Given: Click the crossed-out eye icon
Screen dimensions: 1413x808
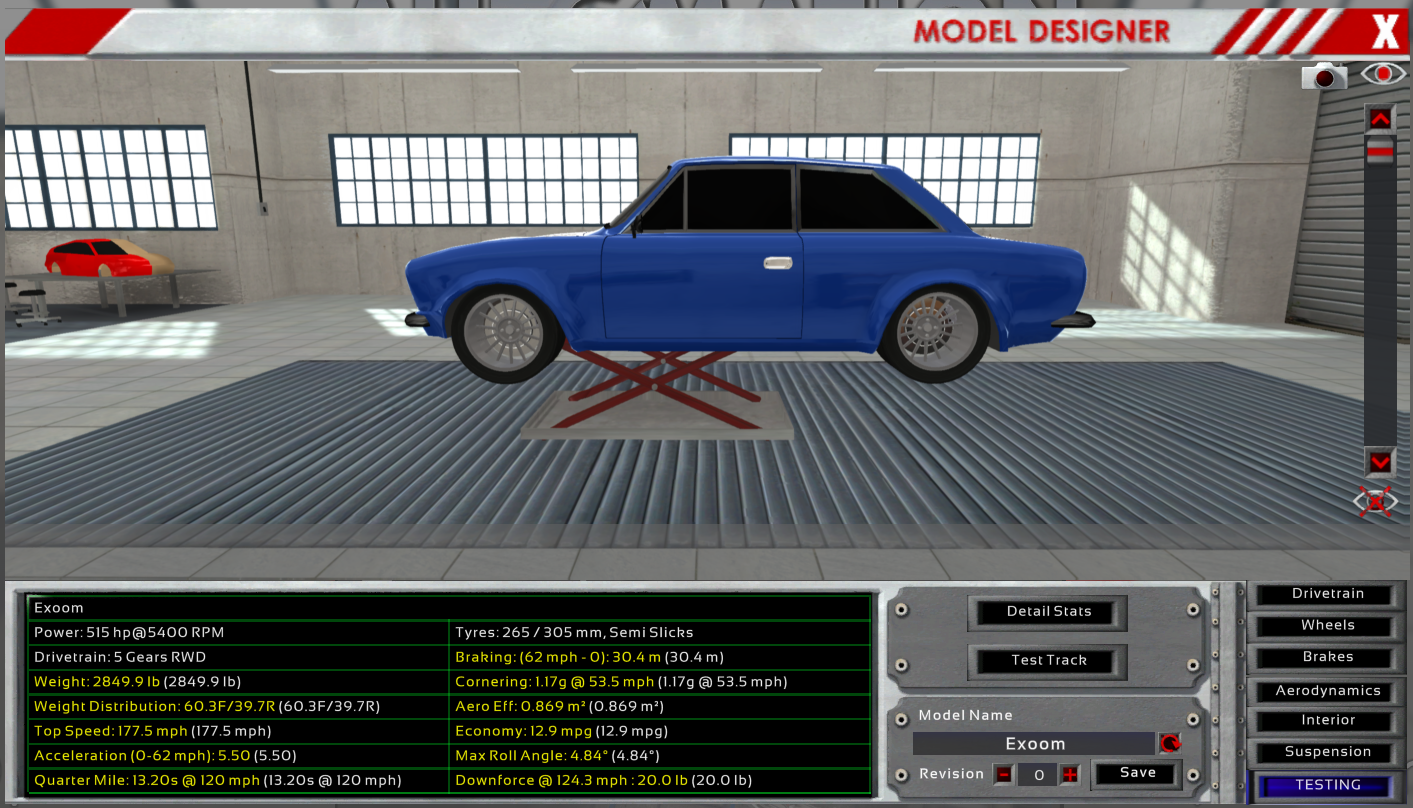Looking at the screenshot, I should [1376, 501].
